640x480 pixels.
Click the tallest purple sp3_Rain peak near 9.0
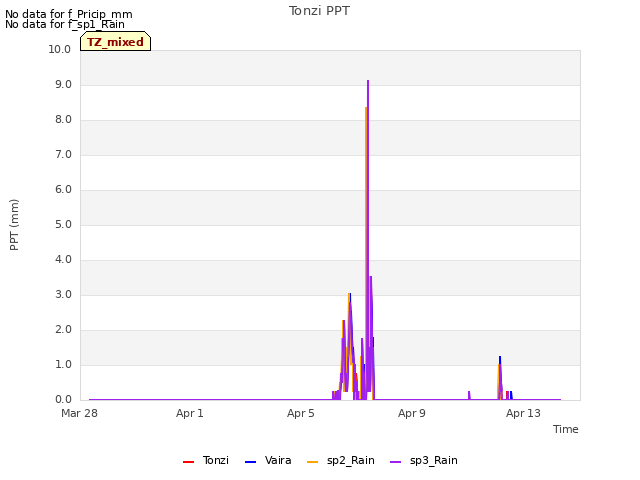(x=368, y=82)
